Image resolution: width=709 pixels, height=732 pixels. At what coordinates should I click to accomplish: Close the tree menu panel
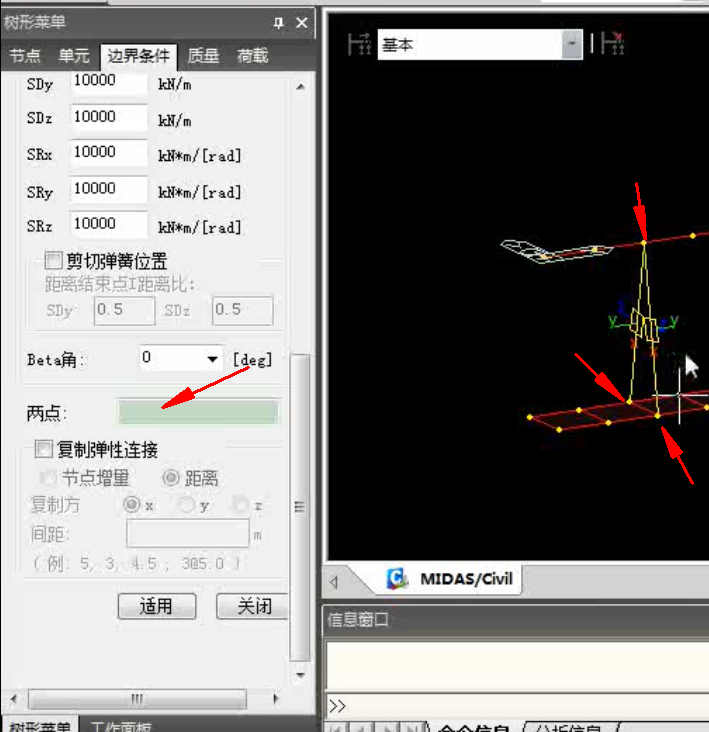click(x=302, y=22)
